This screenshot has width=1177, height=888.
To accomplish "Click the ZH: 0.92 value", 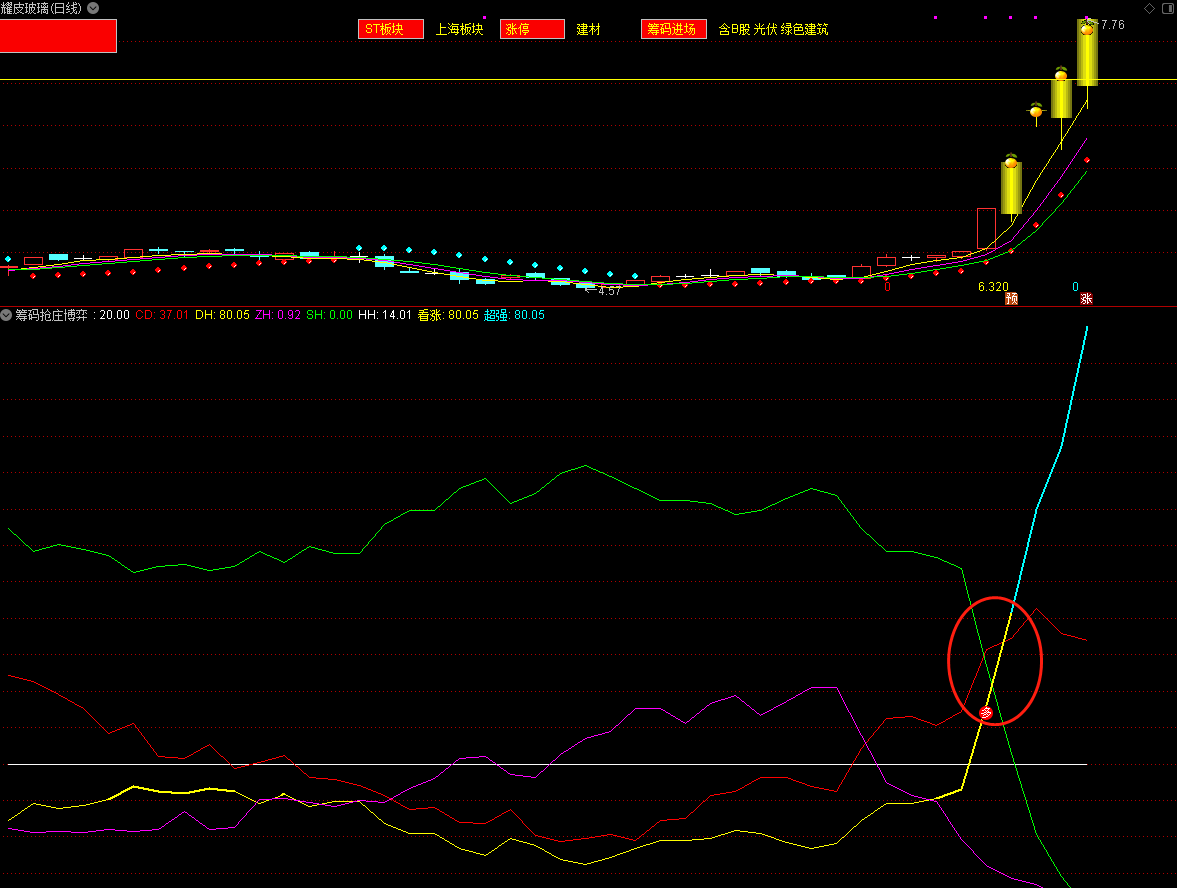I will click(278, 315).
